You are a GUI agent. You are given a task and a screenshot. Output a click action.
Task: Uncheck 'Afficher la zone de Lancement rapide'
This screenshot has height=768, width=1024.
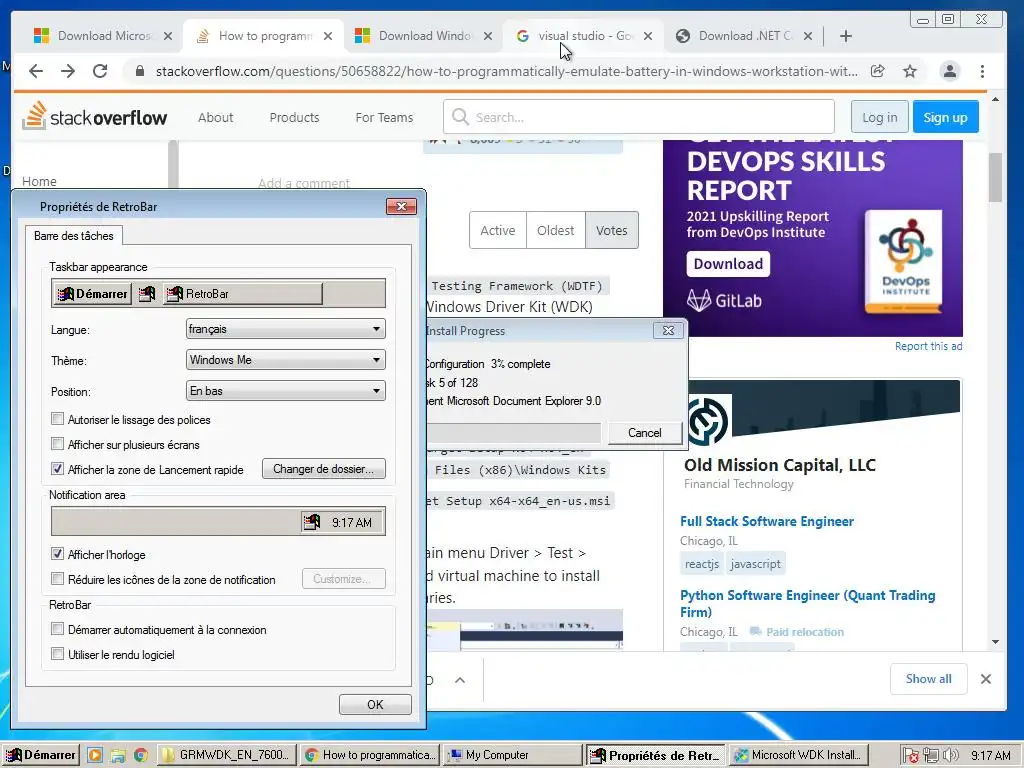click(57, 468)
